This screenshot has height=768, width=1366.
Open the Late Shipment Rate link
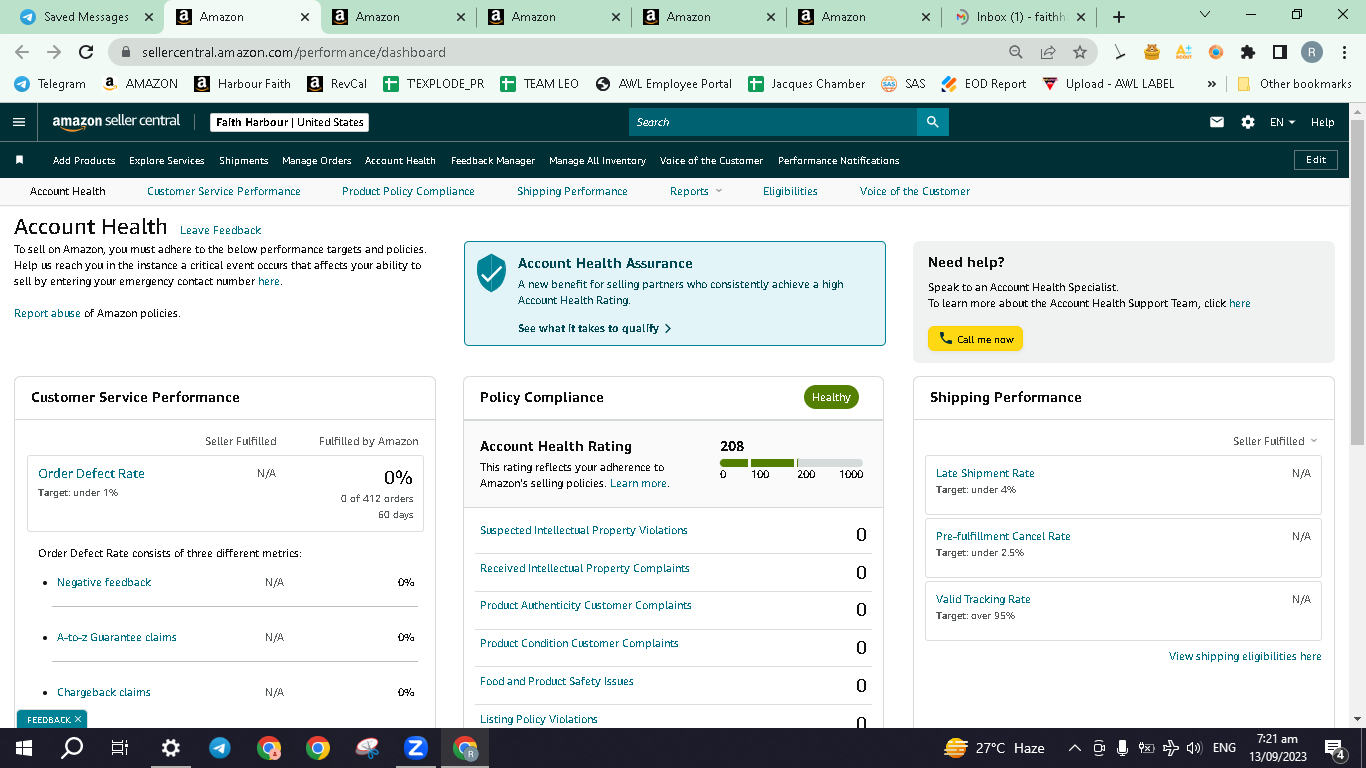(985, 473)
